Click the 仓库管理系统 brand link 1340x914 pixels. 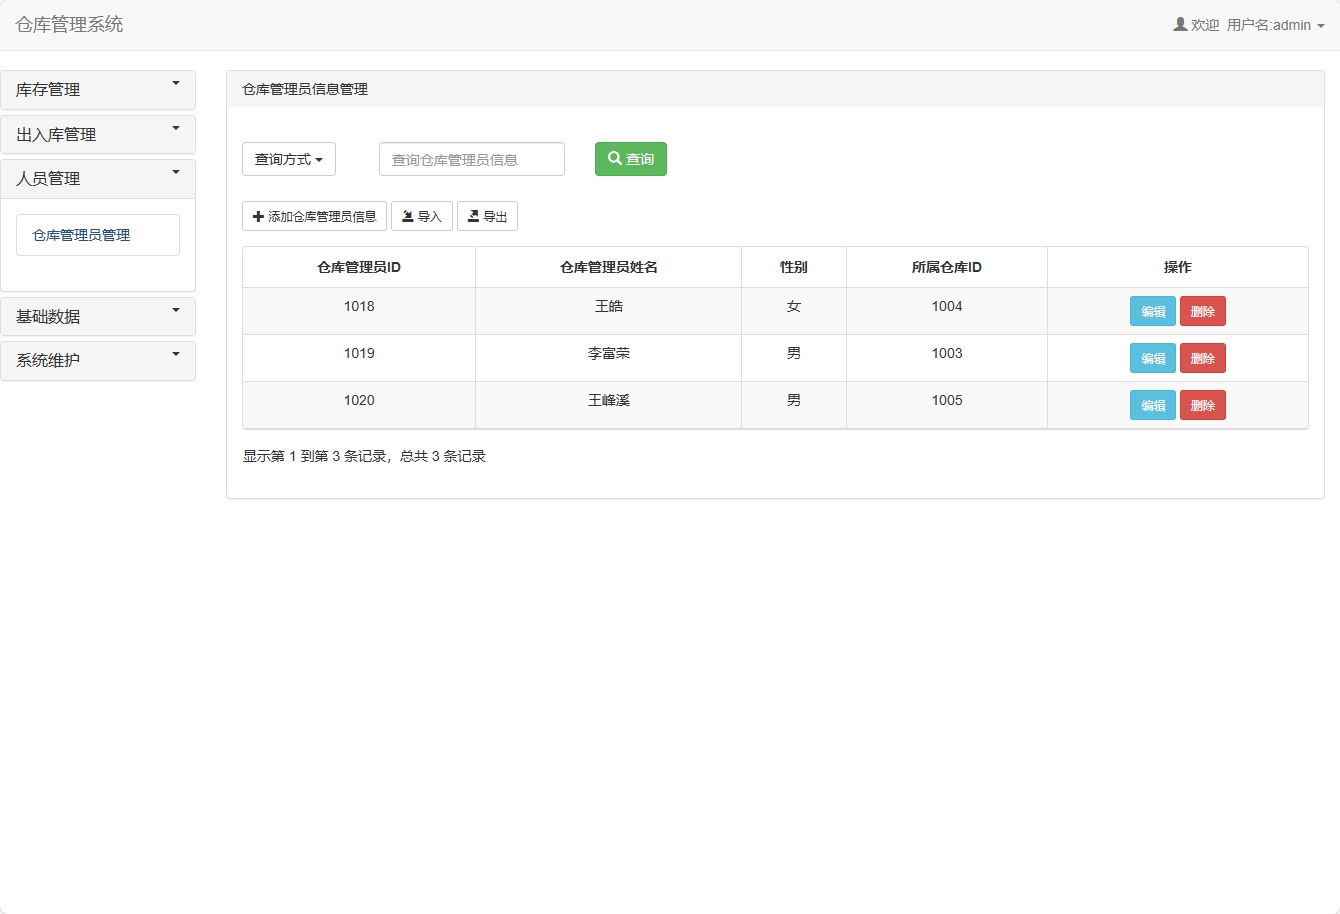click(x=69, y=25)
